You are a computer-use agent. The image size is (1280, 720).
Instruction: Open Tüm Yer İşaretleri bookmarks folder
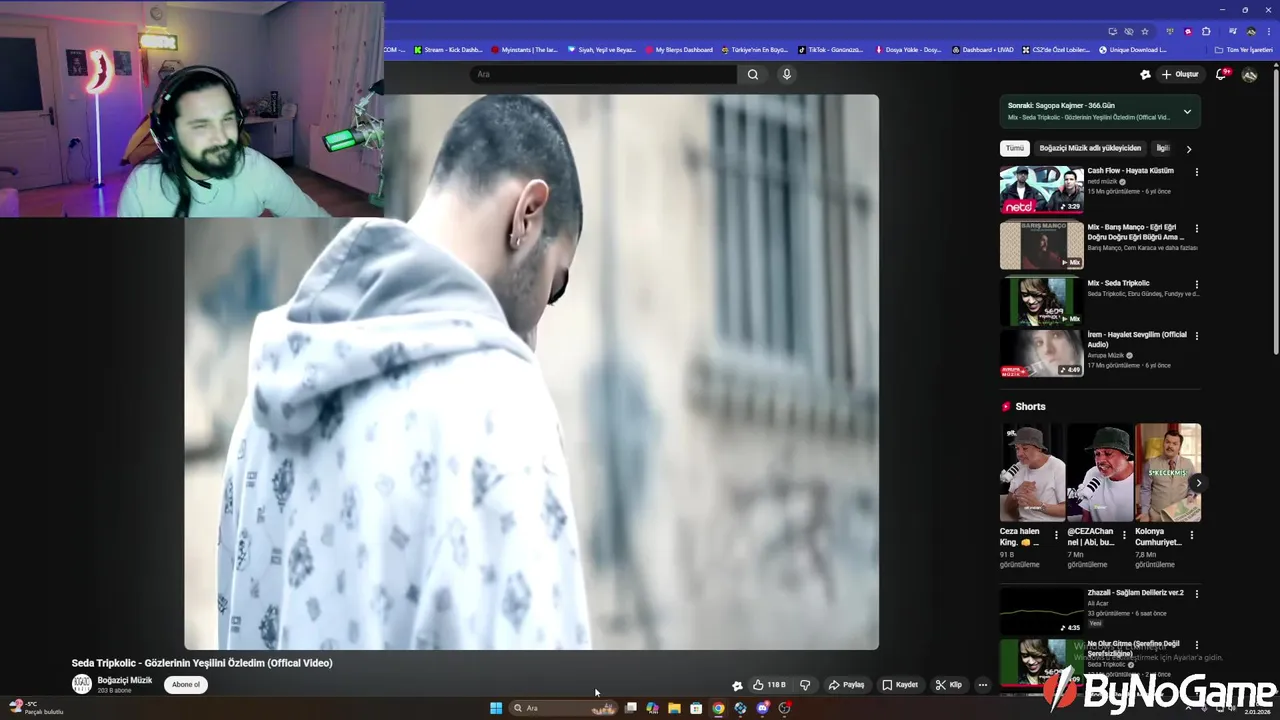pos(1243,49)
